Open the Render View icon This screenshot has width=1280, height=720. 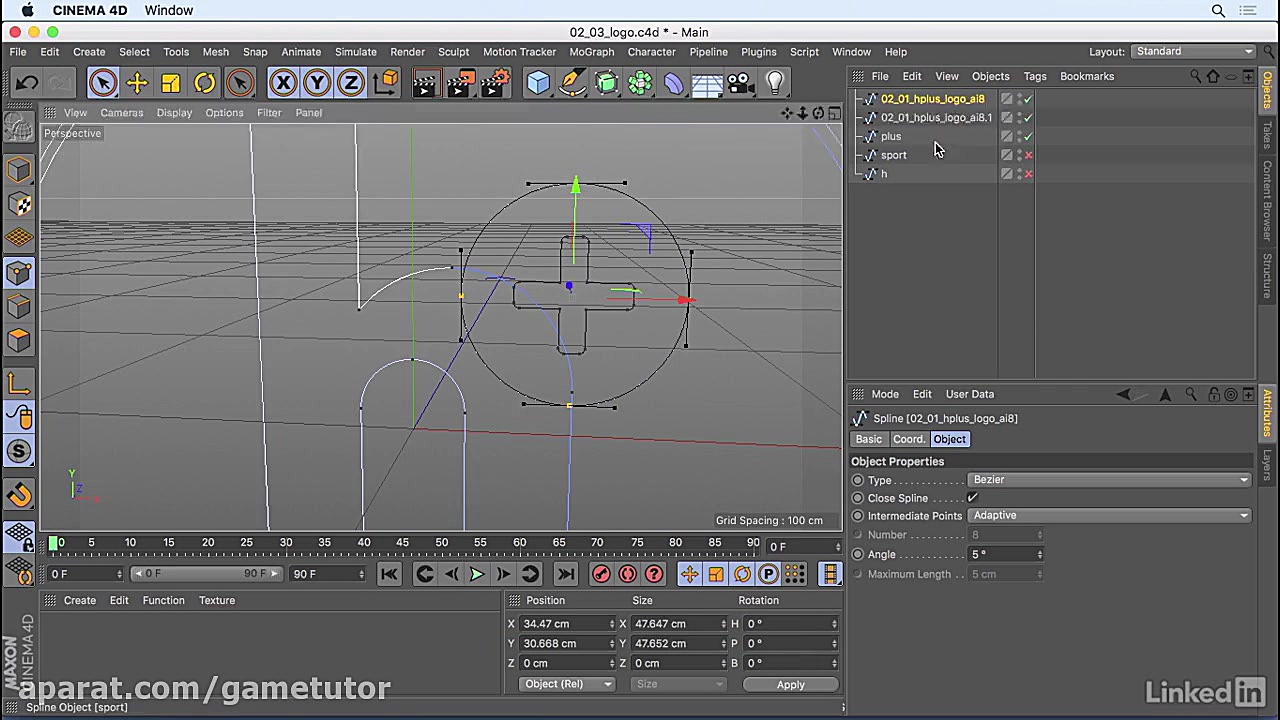(425, 83)
